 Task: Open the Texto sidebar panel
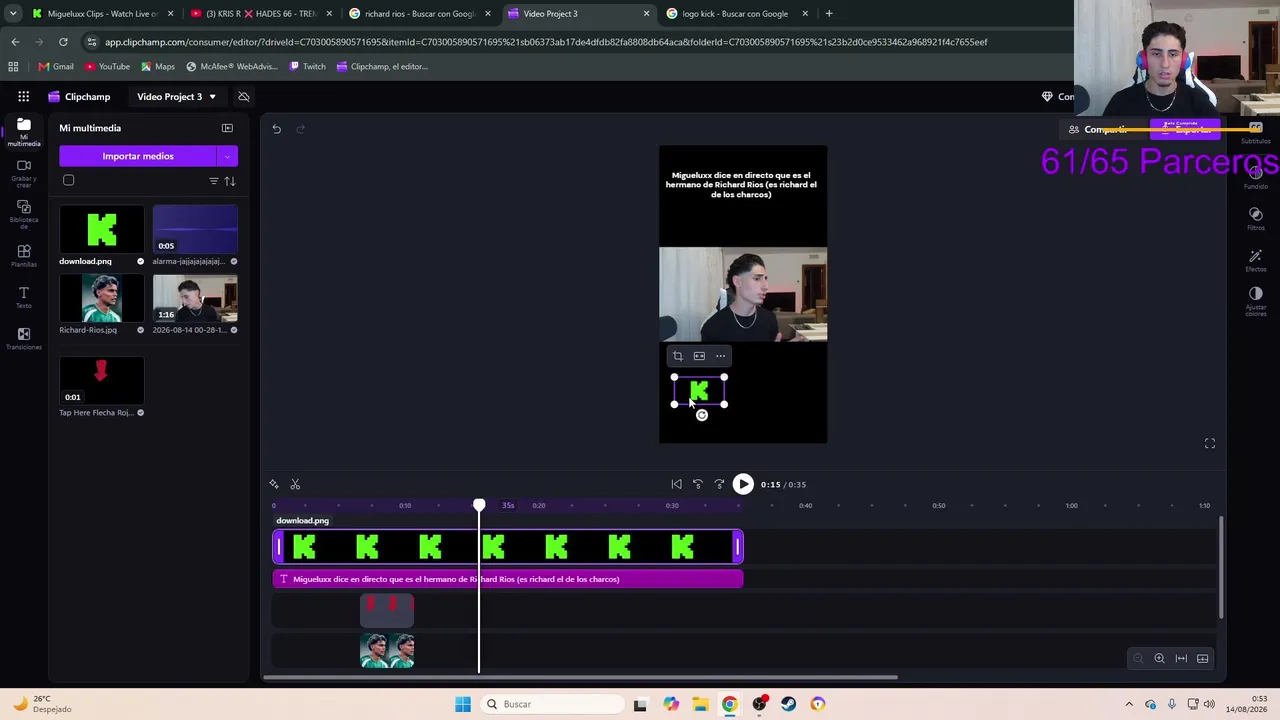(x=24, y=297)
